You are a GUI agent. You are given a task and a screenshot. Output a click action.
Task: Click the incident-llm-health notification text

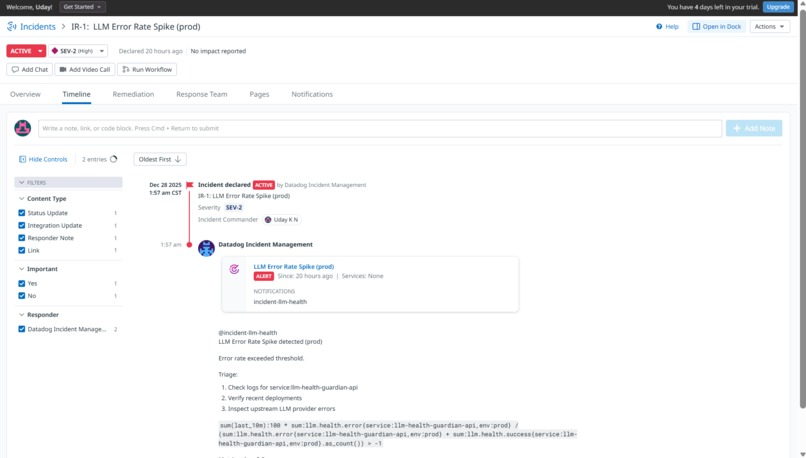click(280, 302)
